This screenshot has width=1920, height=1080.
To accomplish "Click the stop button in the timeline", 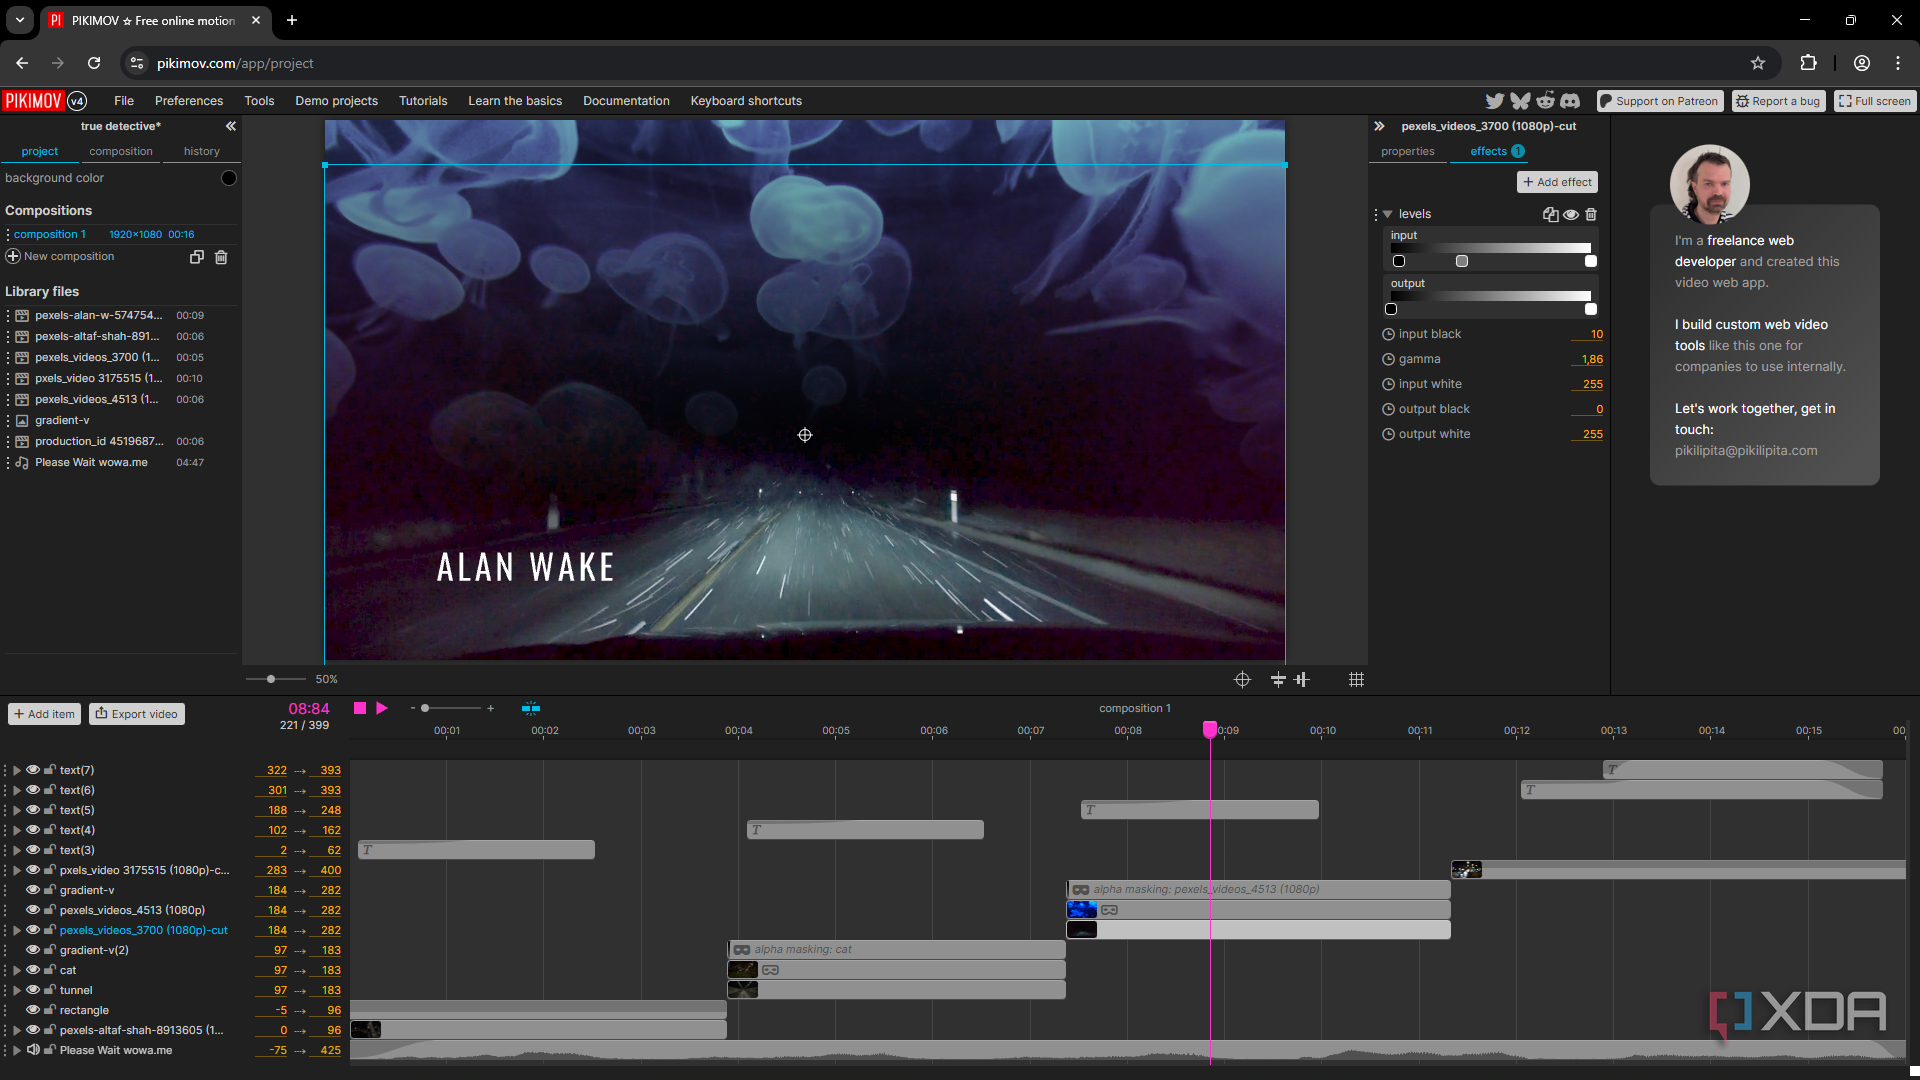I will pyautogui.click(x=360, y=708).
